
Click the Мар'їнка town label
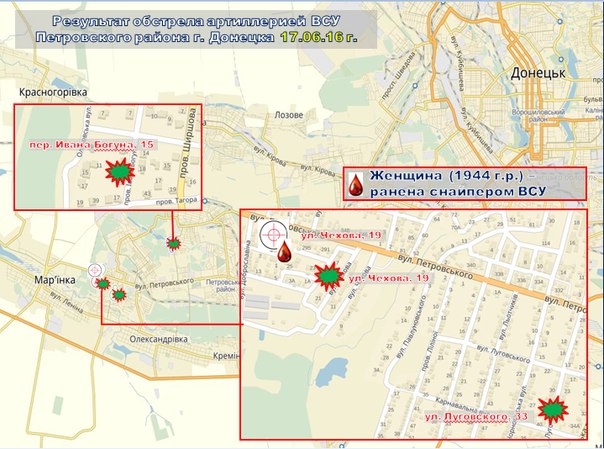55,280
